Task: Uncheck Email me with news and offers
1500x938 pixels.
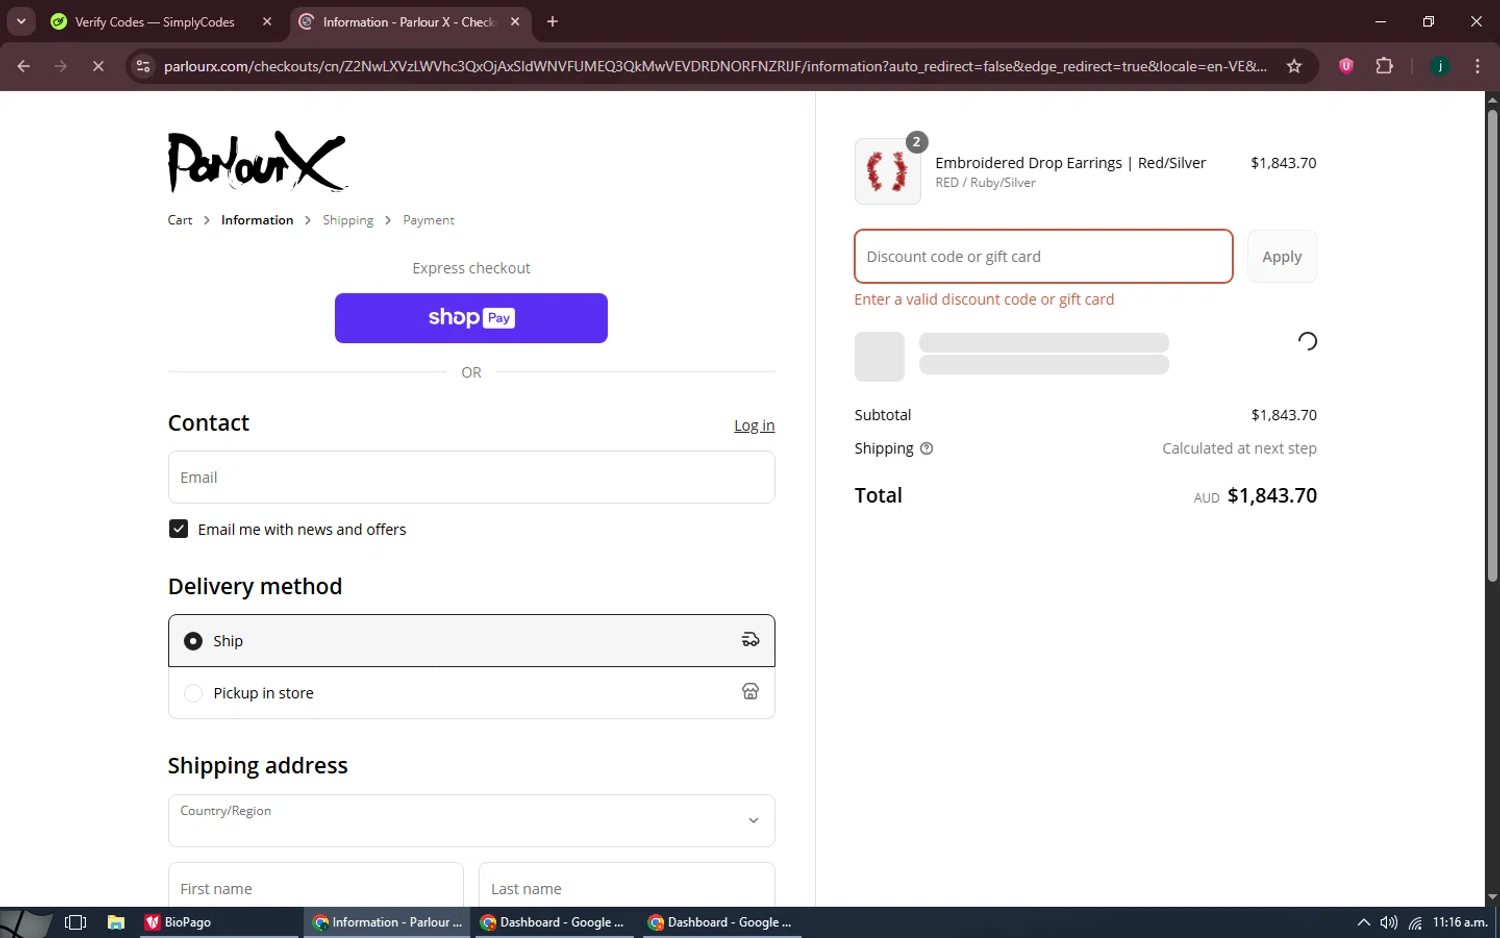Action: (x=178, y=529)
